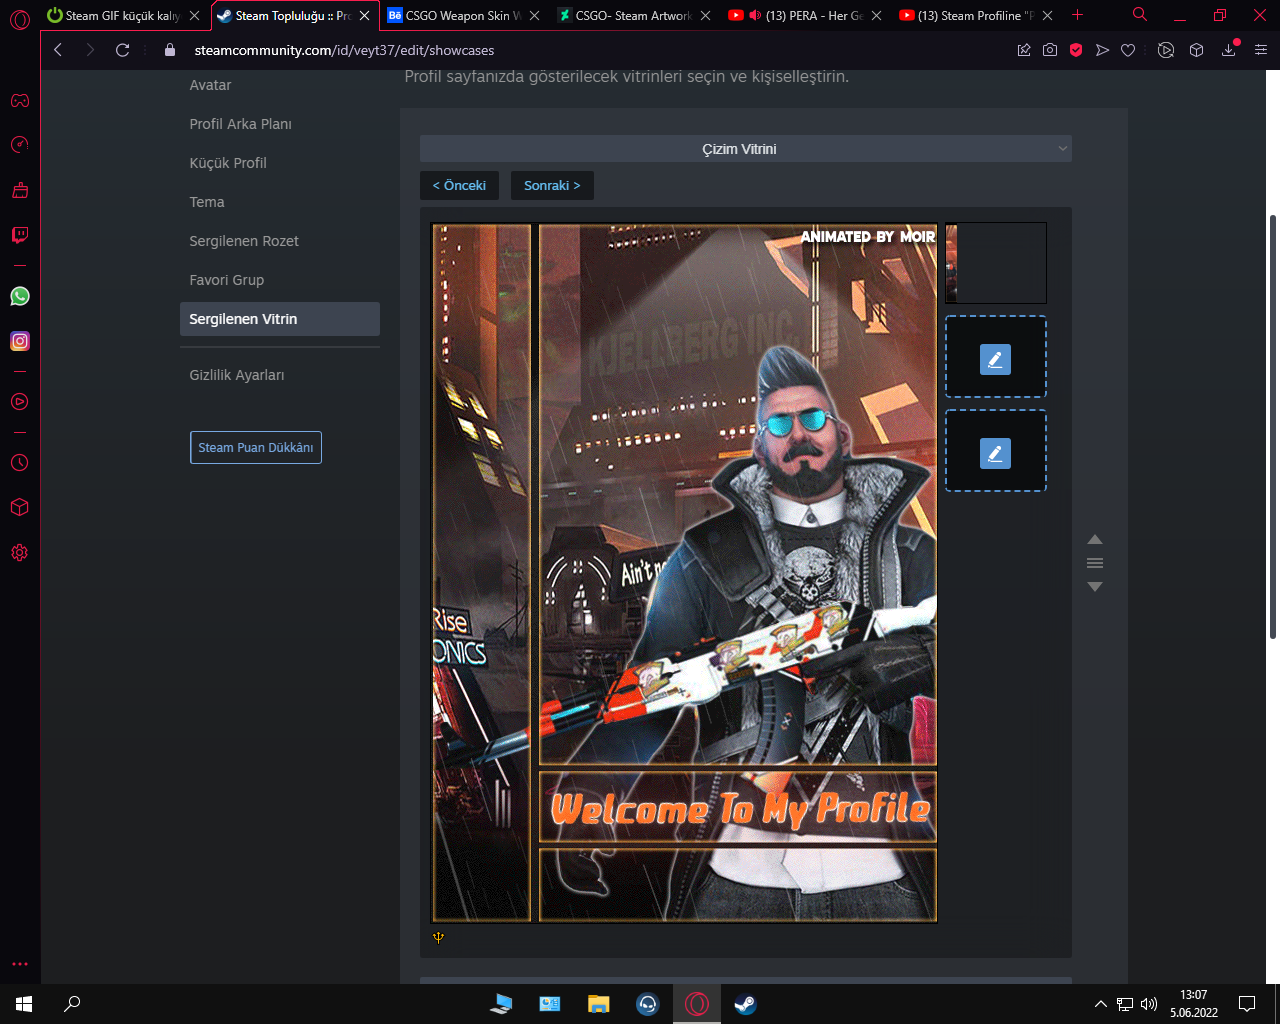Image resolution: width=1280 pixels, height=1024 pixels.
Task: Click the Sonraki next button
Action: (552, 185)
